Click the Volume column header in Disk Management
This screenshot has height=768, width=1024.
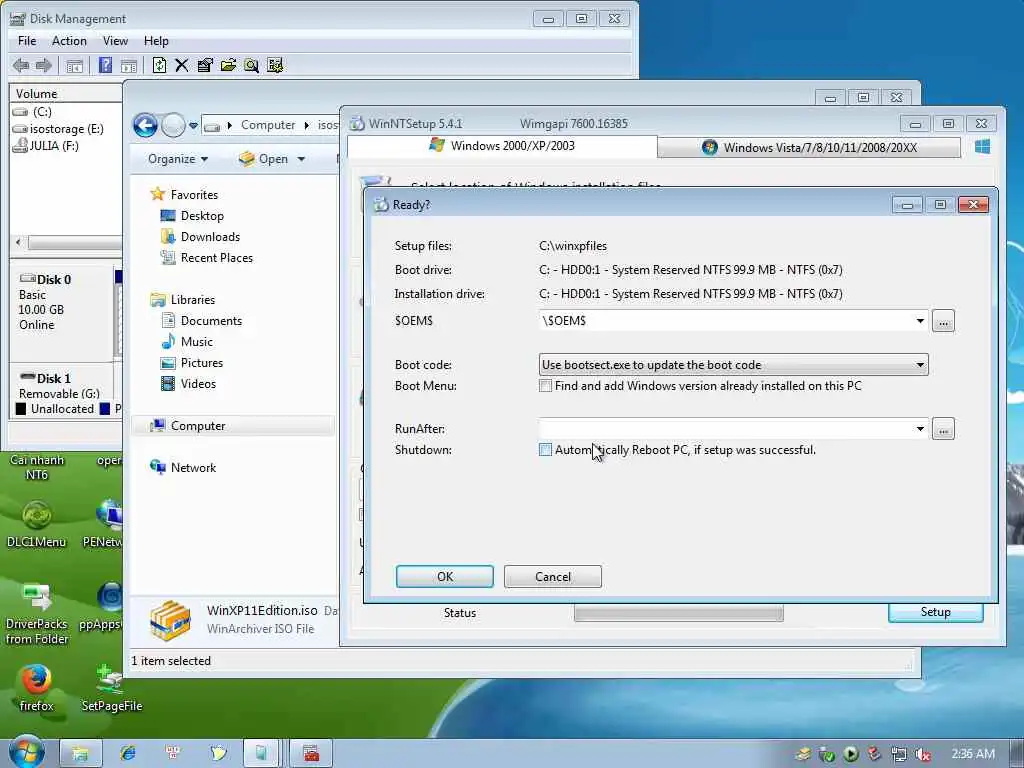(65, 93)
